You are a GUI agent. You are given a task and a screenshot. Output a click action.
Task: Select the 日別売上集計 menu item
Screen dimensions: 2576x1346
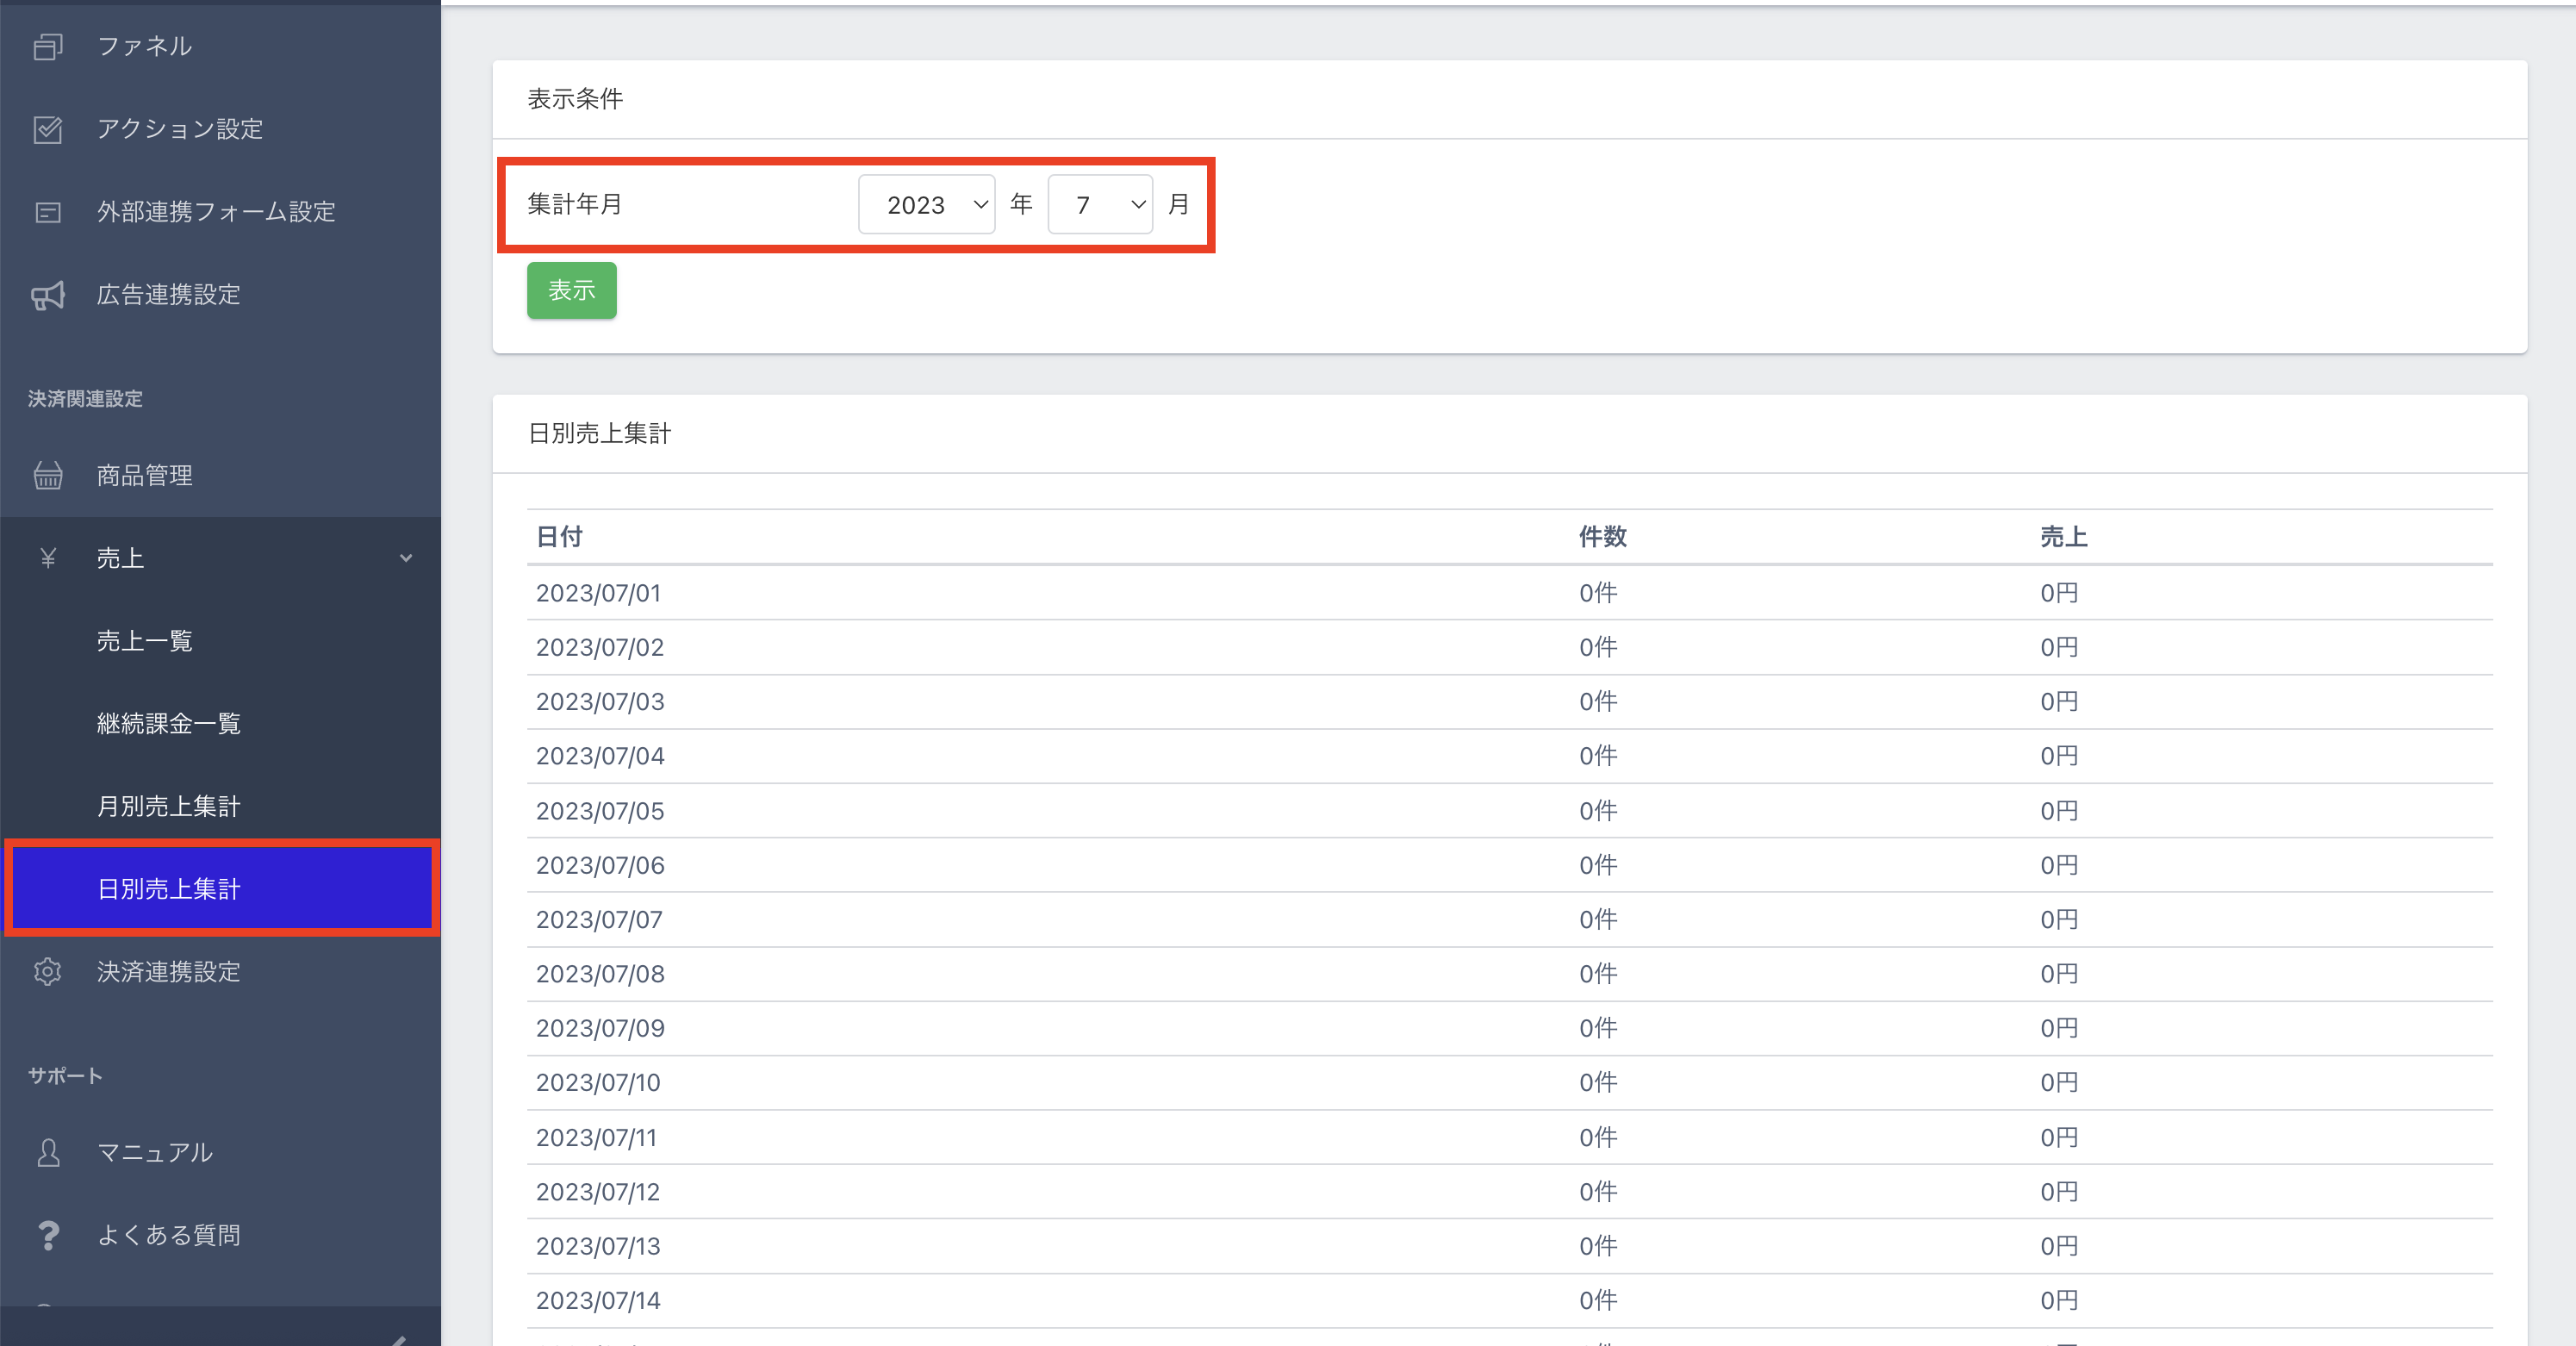pos(169,889)
